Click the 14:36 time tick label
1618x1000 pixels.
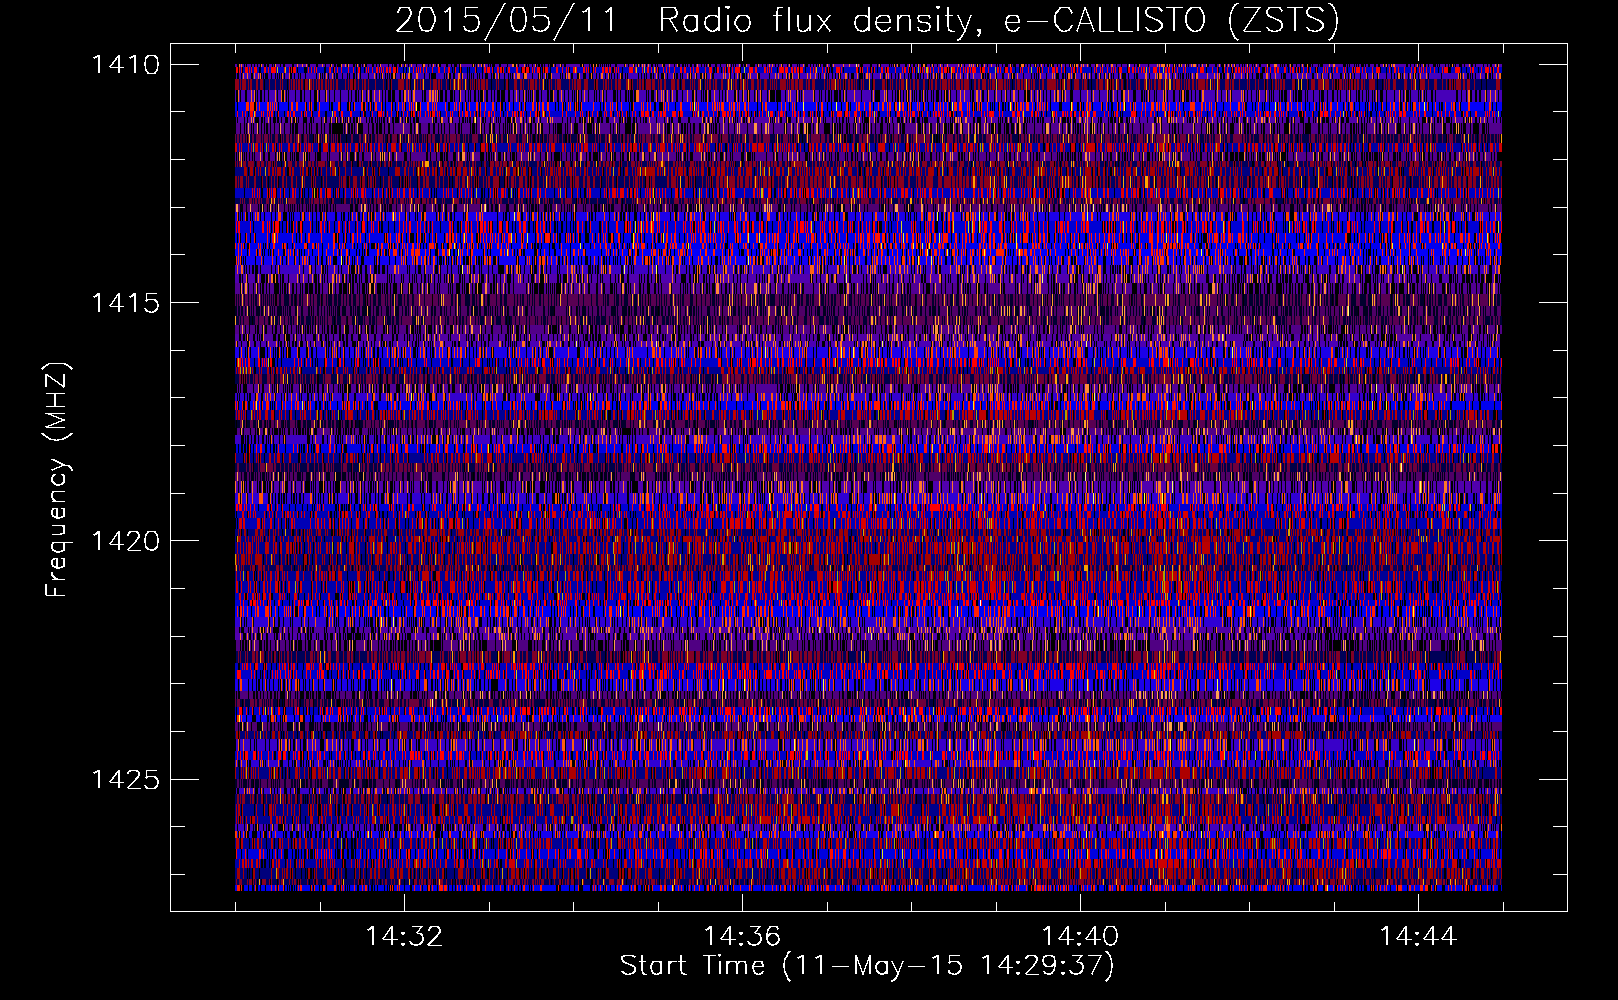pos(742,937)
